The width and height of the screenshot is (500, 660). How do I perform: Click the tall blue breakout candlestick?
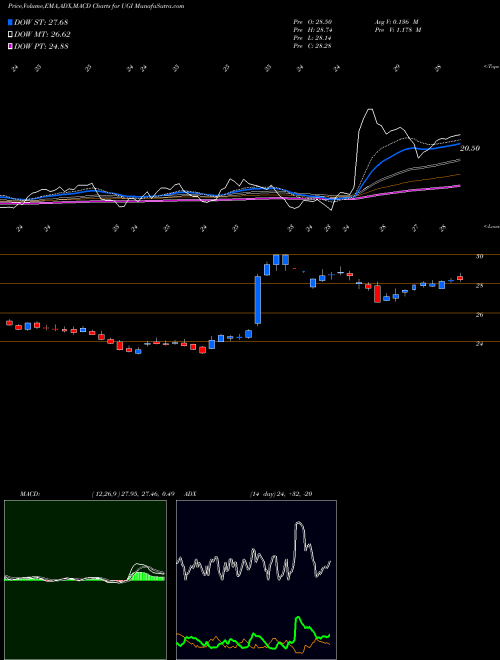(x=258, y=300)
